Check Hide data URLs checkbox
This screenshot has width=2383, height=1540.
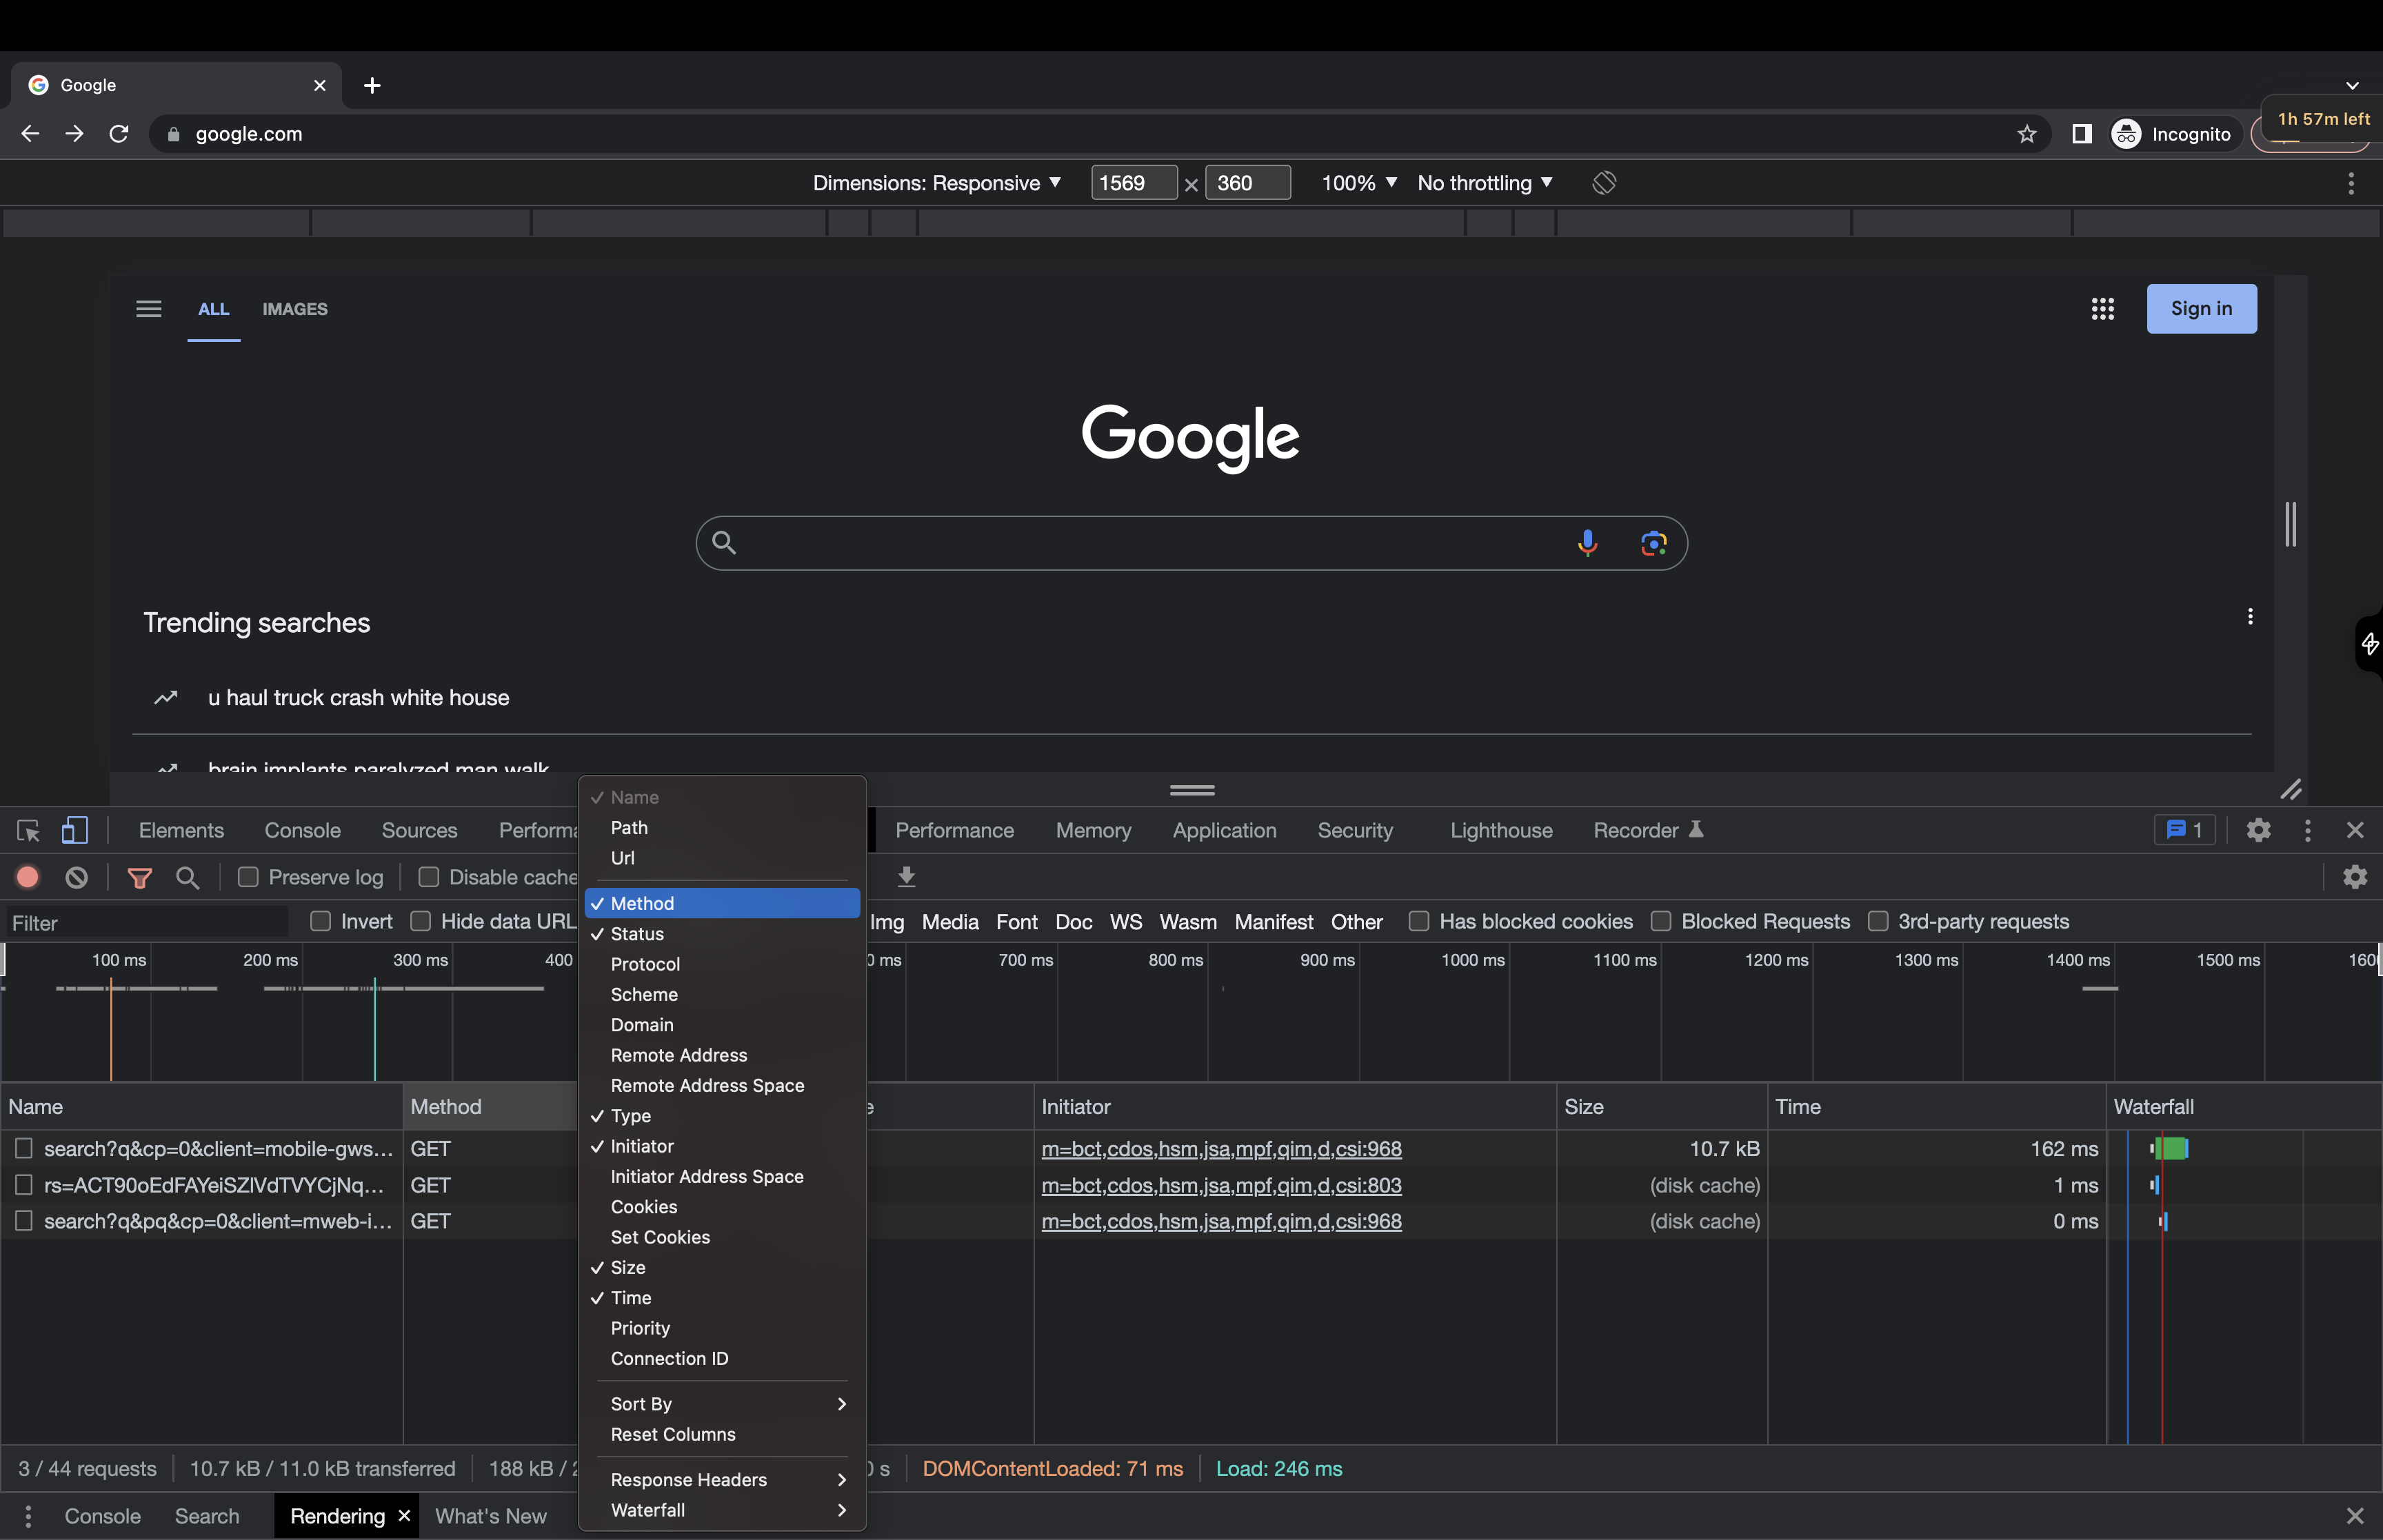421,922
